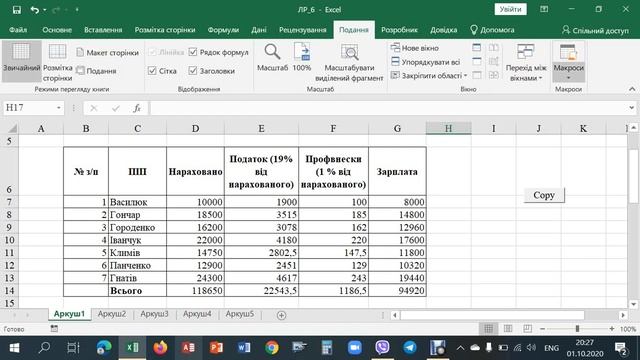The image size is (640, 360).
Task: Open custom views (Подання) button
Action: (97, 71)
